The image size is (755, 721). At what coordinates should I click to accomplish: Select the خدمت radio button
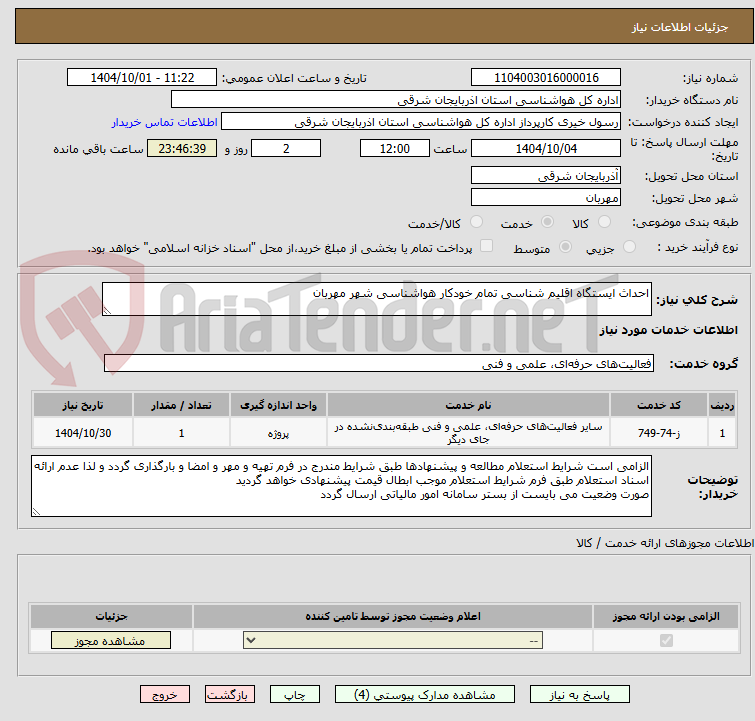pyautogui.click(x=547, y=222)
